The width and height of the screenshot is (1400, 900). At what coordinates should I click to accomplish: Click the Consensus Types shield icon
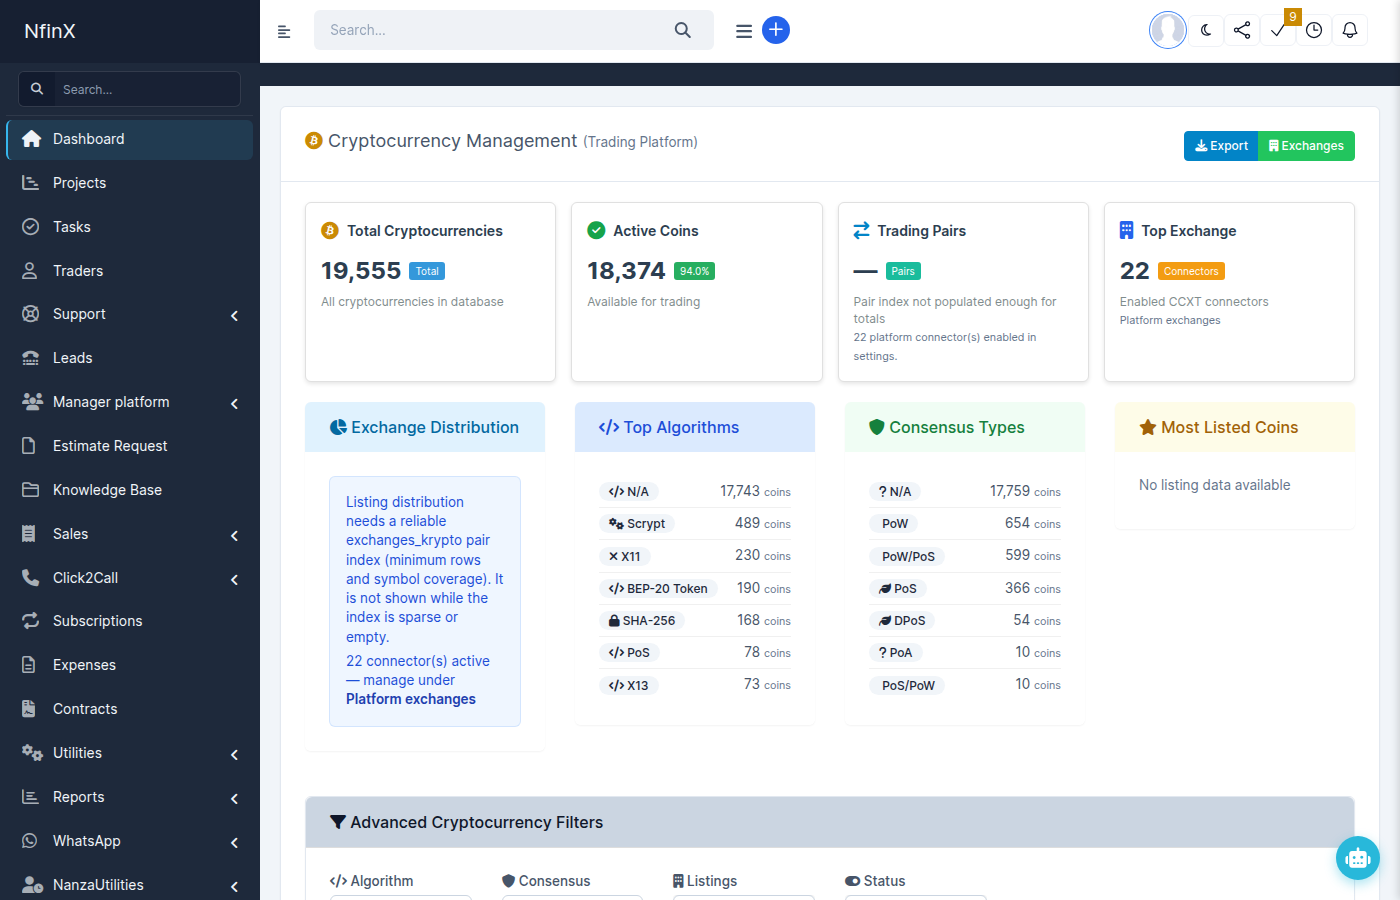877,427
